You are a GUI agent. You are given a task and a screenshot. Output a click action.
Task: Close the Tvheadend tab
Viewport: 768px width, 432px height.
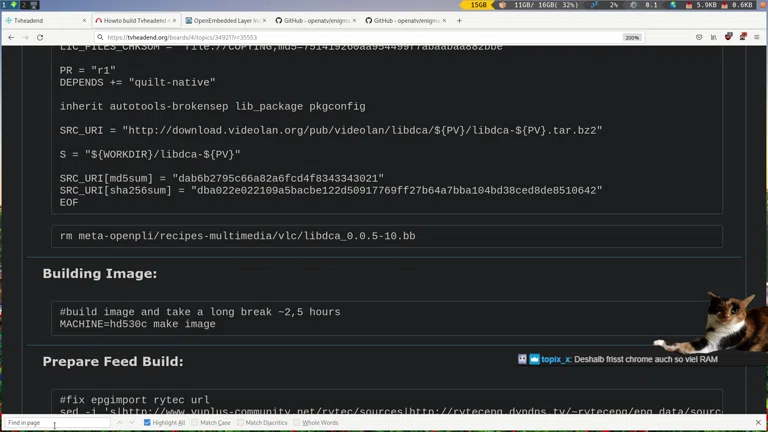(x=84, y=20)
